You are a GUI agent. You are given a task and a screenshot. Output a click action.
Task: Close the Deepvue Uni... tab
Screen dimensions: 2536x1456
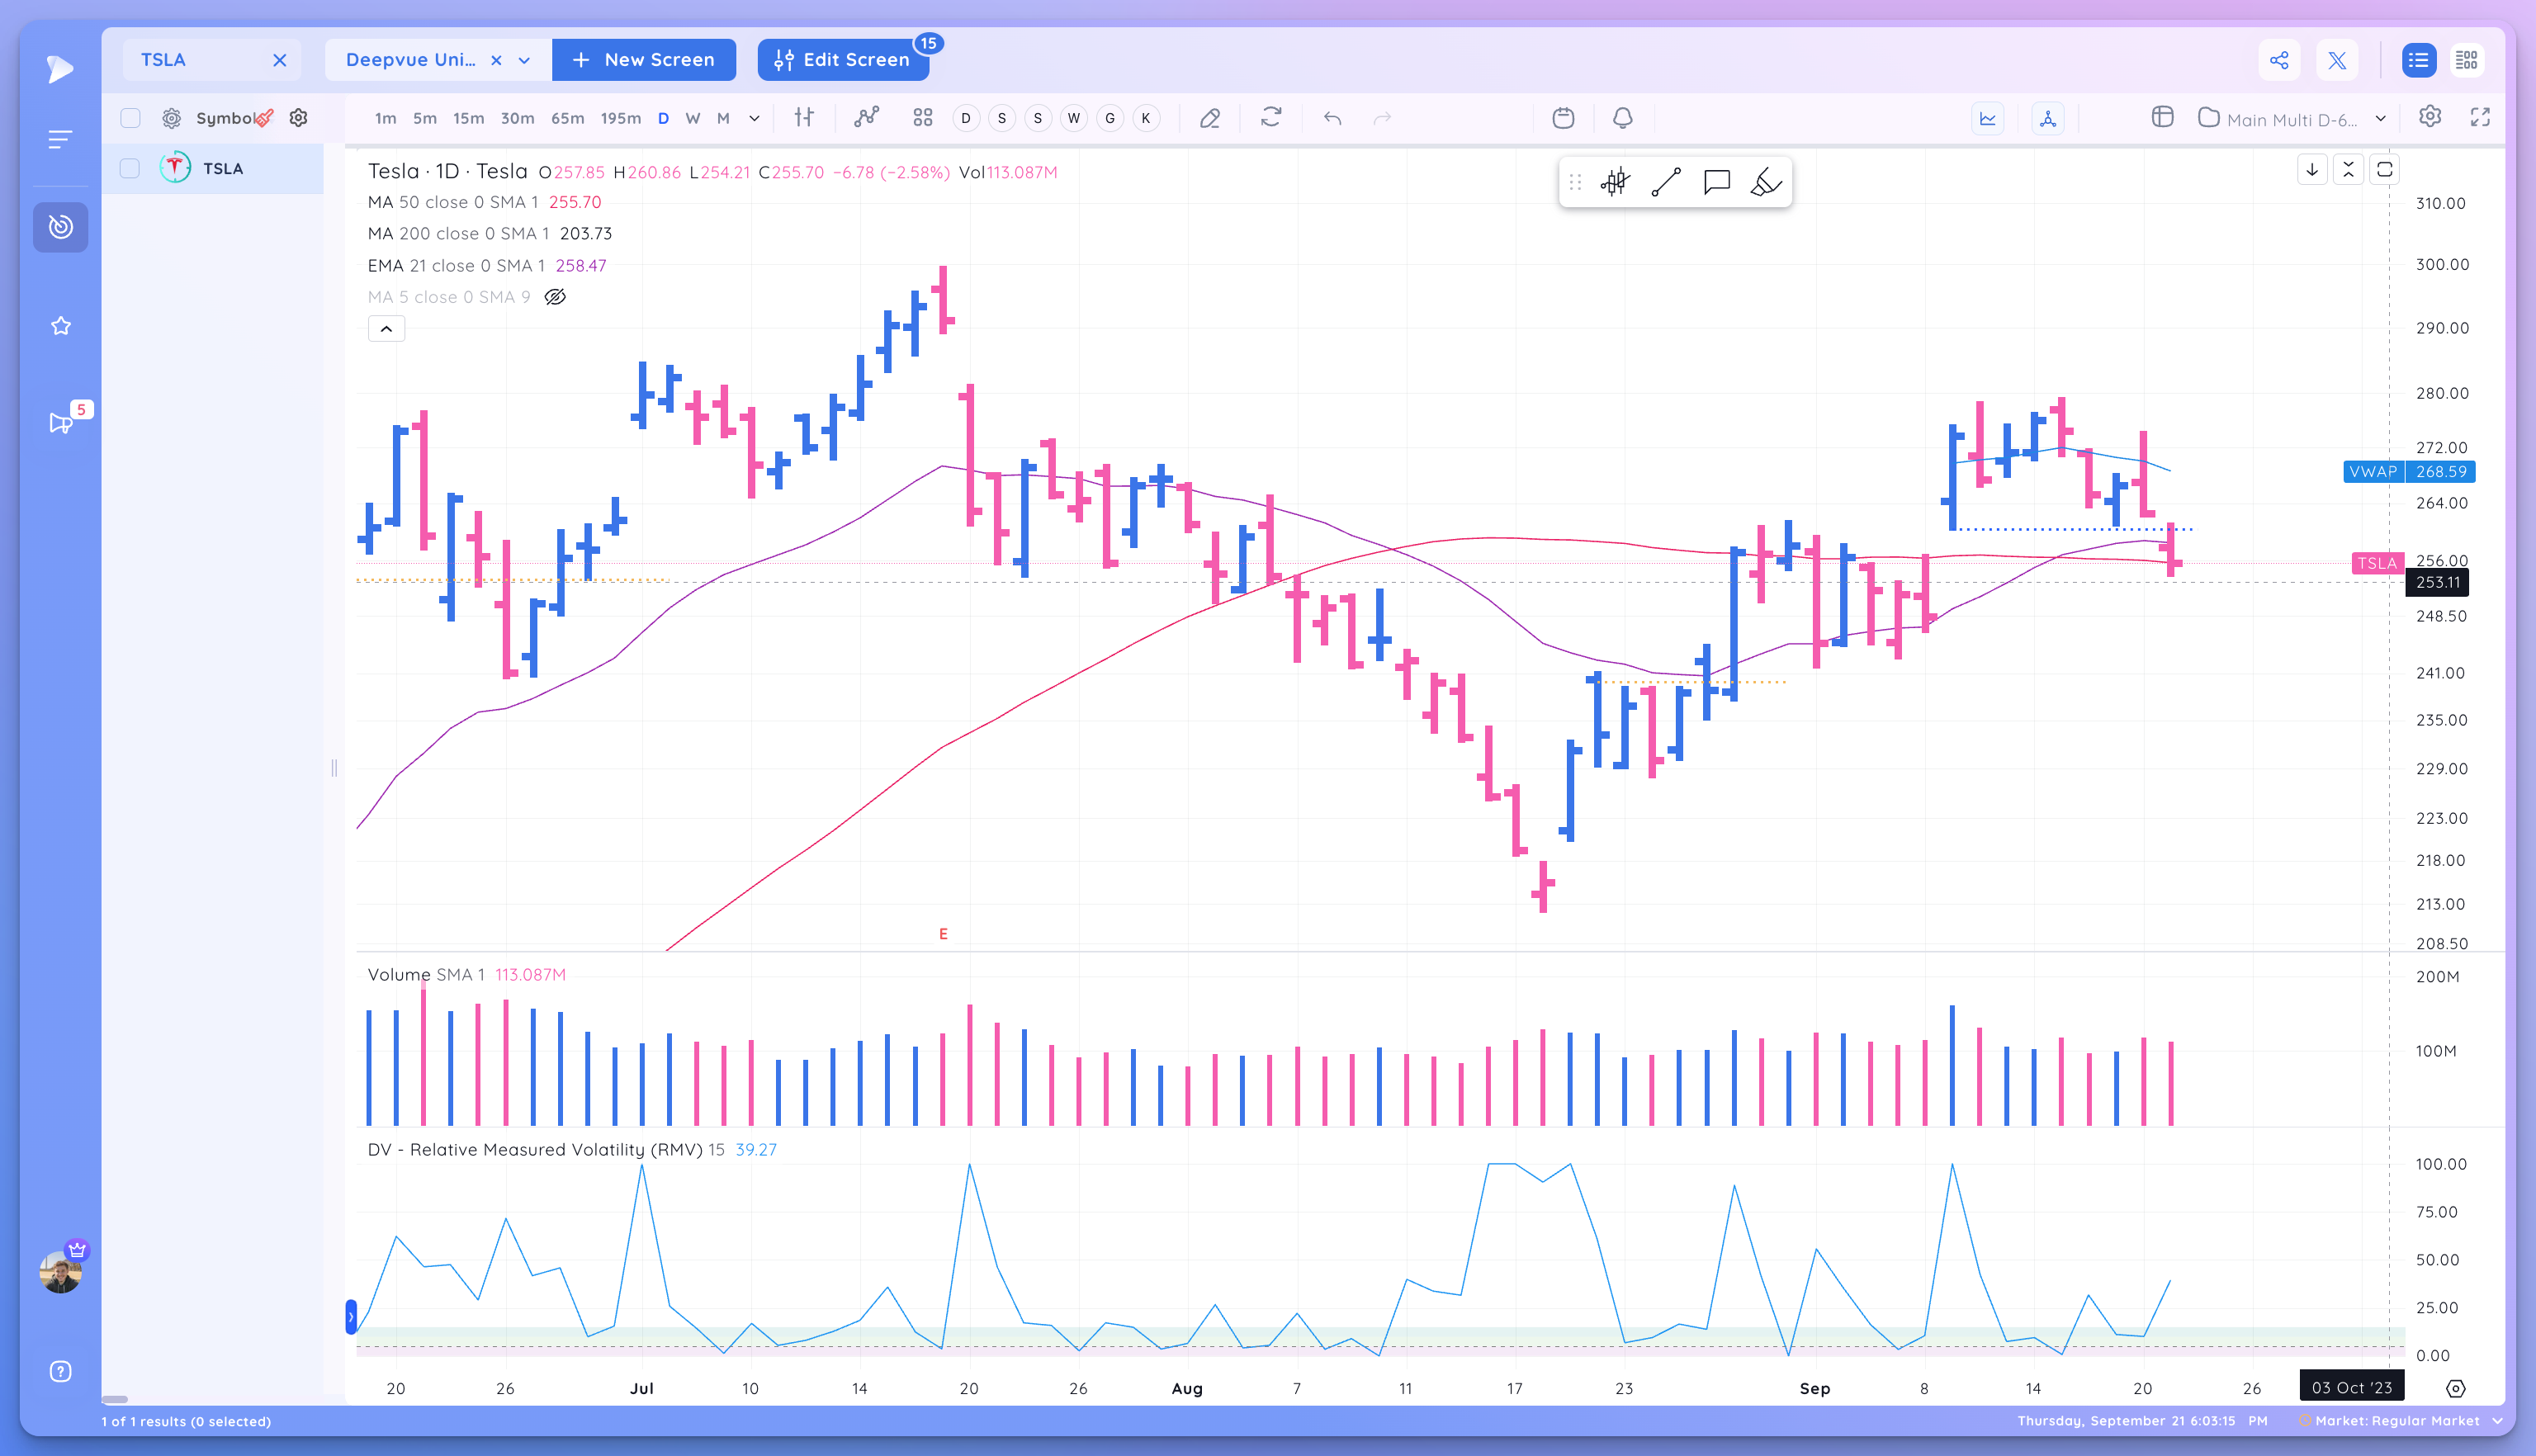tap(496, 60)
